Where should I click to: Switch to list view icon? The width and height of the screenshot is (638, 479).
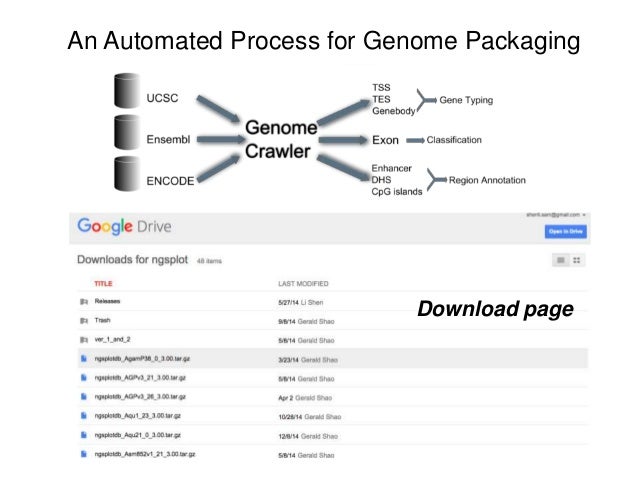click(x=562, y=260)
